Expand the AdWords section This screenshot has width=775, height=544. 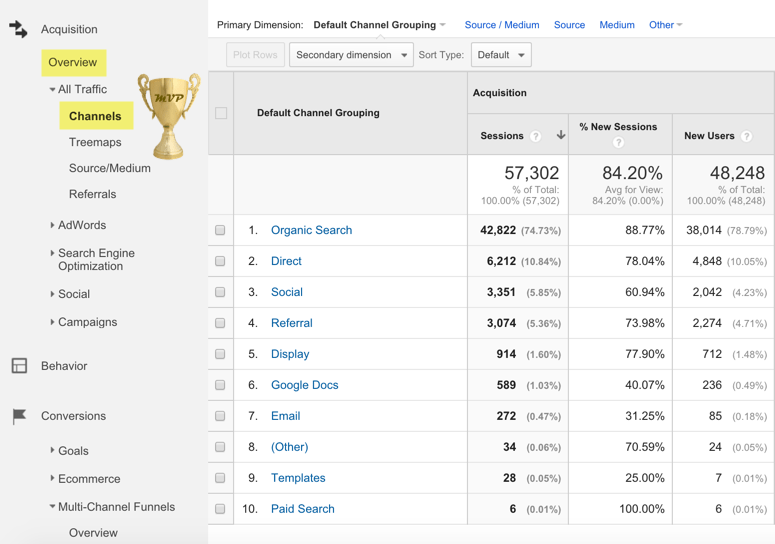52,225
